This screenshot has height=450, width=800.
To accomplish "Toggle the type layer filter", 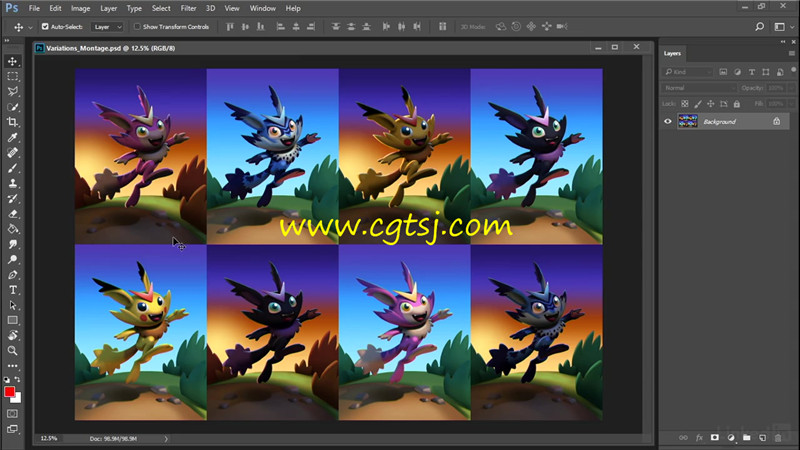I will pyautogui.click(x=752, y=72).
